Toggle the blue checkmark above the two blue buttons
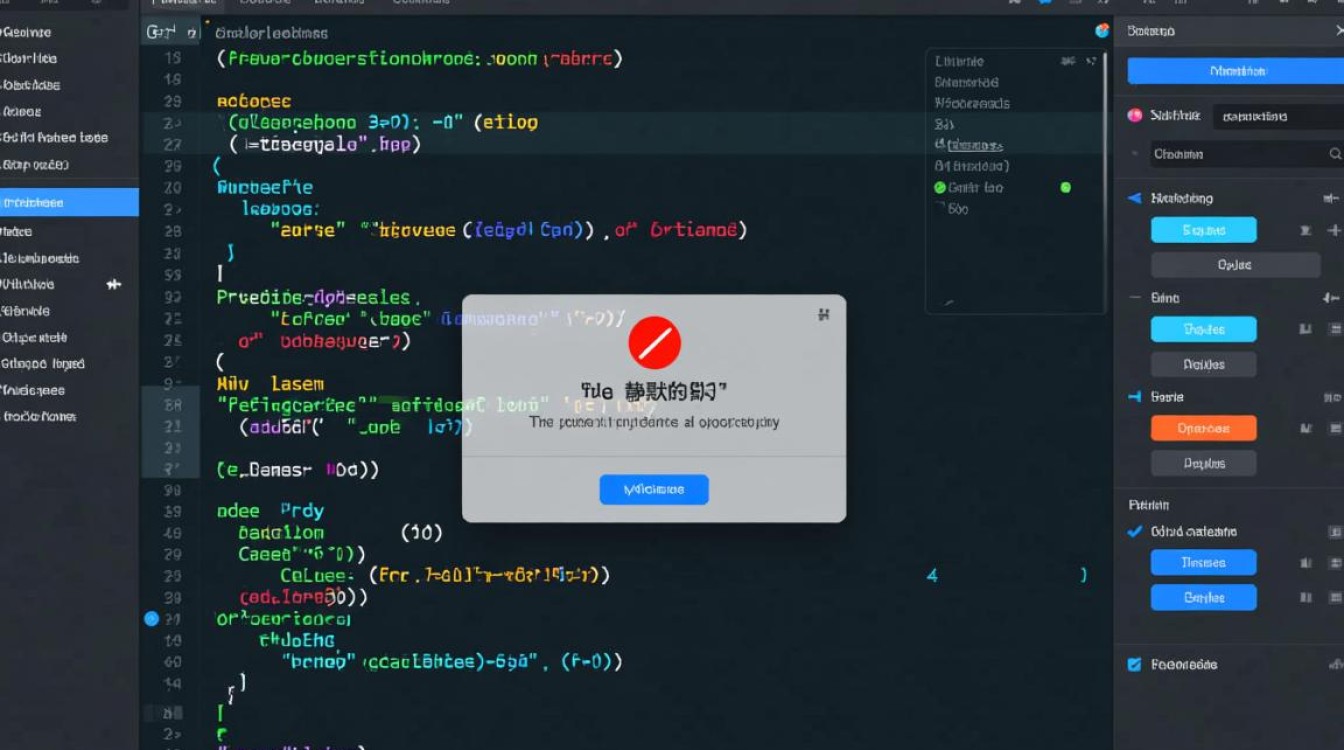The height and width of the screenshot is (750, 1344). click(x=1134, y=531)
